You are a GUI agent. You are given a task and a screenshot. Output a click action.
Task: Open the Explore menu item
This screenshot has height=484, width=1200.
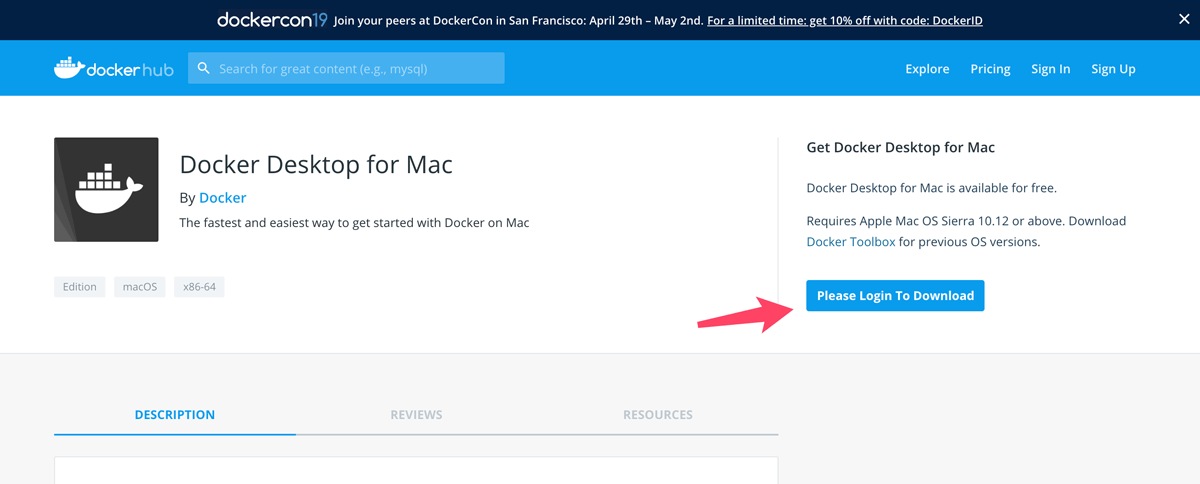click(927, 69)
